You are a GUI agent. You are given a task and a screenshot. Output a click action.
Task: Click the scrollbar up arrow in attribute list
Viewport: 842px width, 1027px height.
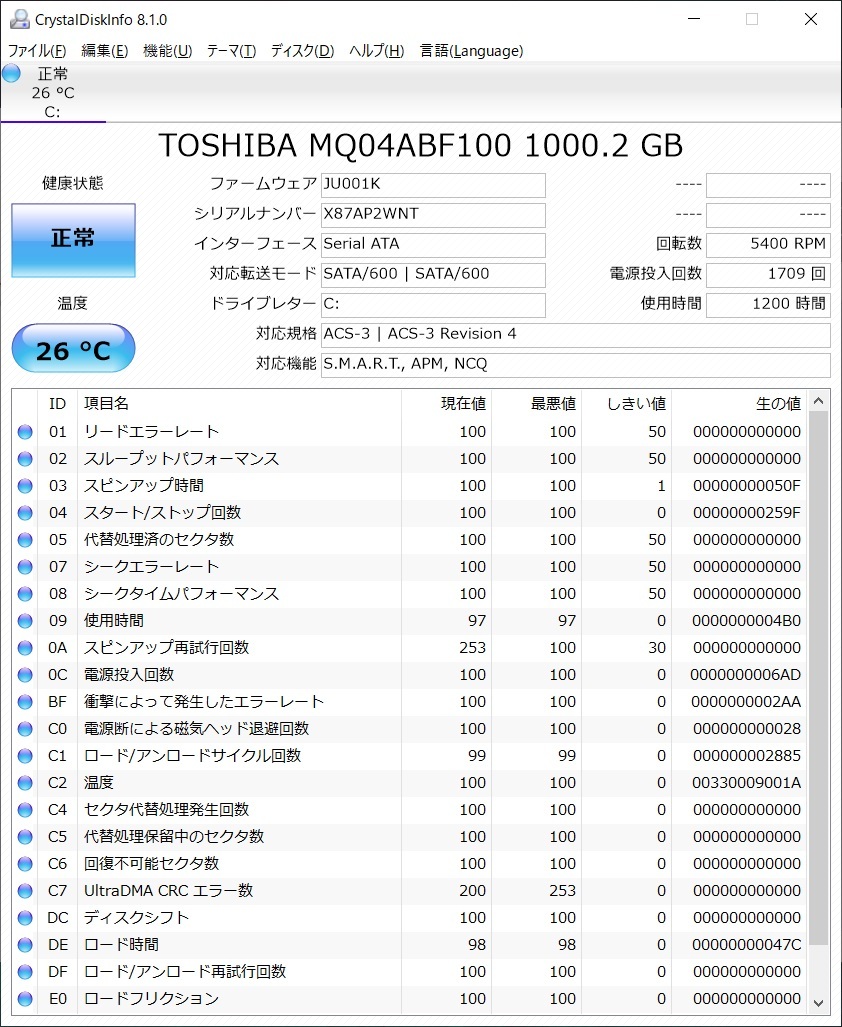[x=818, y=401]
